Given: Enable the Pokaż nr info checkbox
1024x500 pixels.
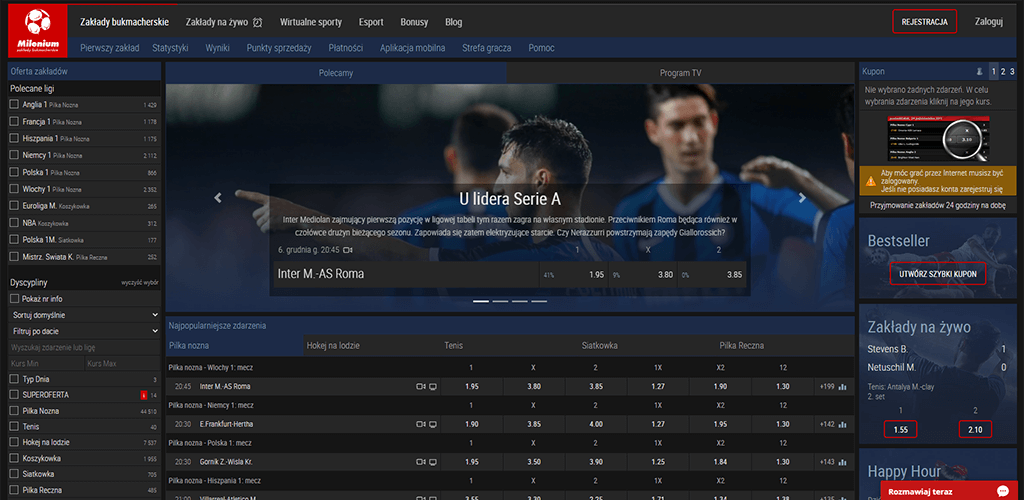Looking at the screenshot, I should [x=14, y=298].
